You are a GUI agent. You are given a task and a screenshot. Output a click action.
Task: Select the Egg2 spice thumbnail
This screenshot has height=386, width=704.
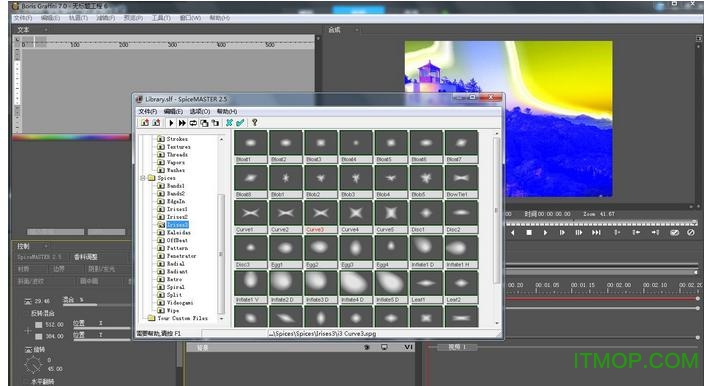click(x=321, y=252)
